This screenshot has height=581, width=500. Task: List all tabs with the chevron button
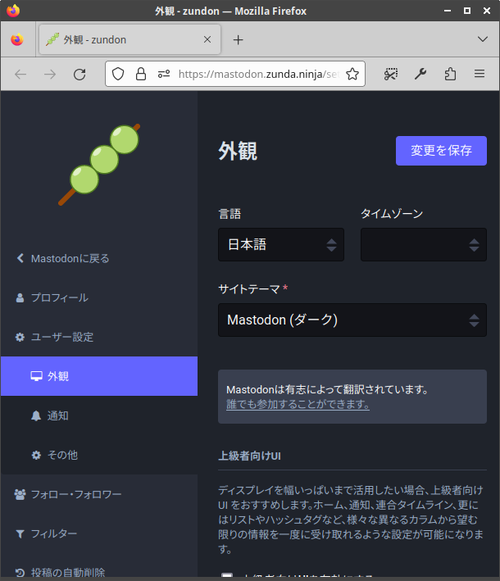pos(482,39)
